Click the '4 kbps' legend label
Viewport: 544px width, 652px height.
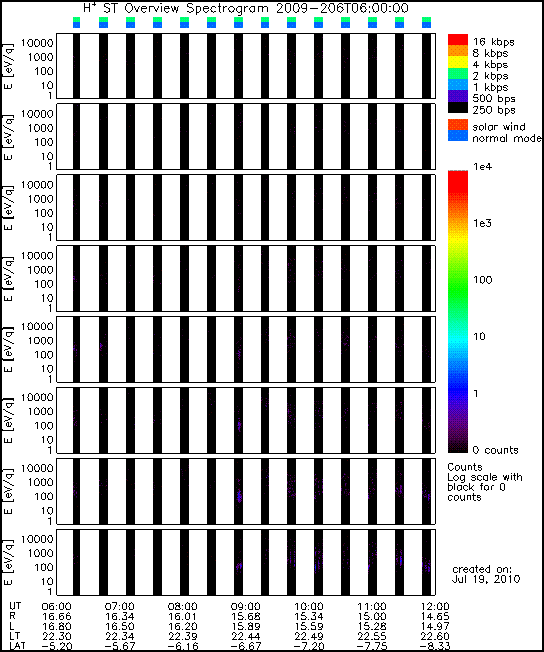click(490, 64)
